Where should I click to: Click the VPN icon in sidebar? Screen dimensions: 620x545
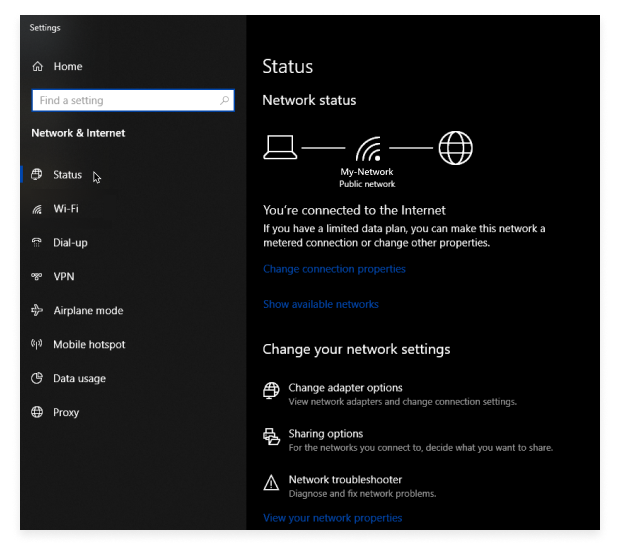click(x=38, y=277)
